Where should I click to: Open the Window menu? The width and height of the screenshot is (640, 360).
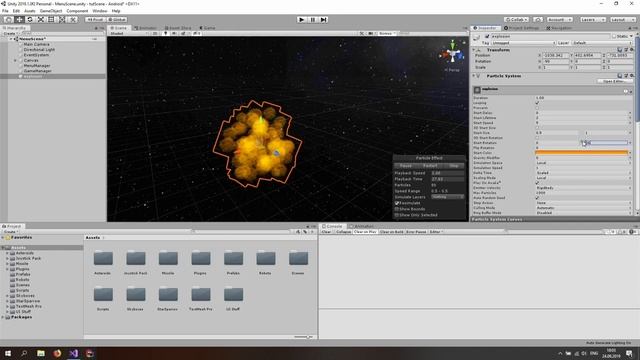(x=100, y=11)
